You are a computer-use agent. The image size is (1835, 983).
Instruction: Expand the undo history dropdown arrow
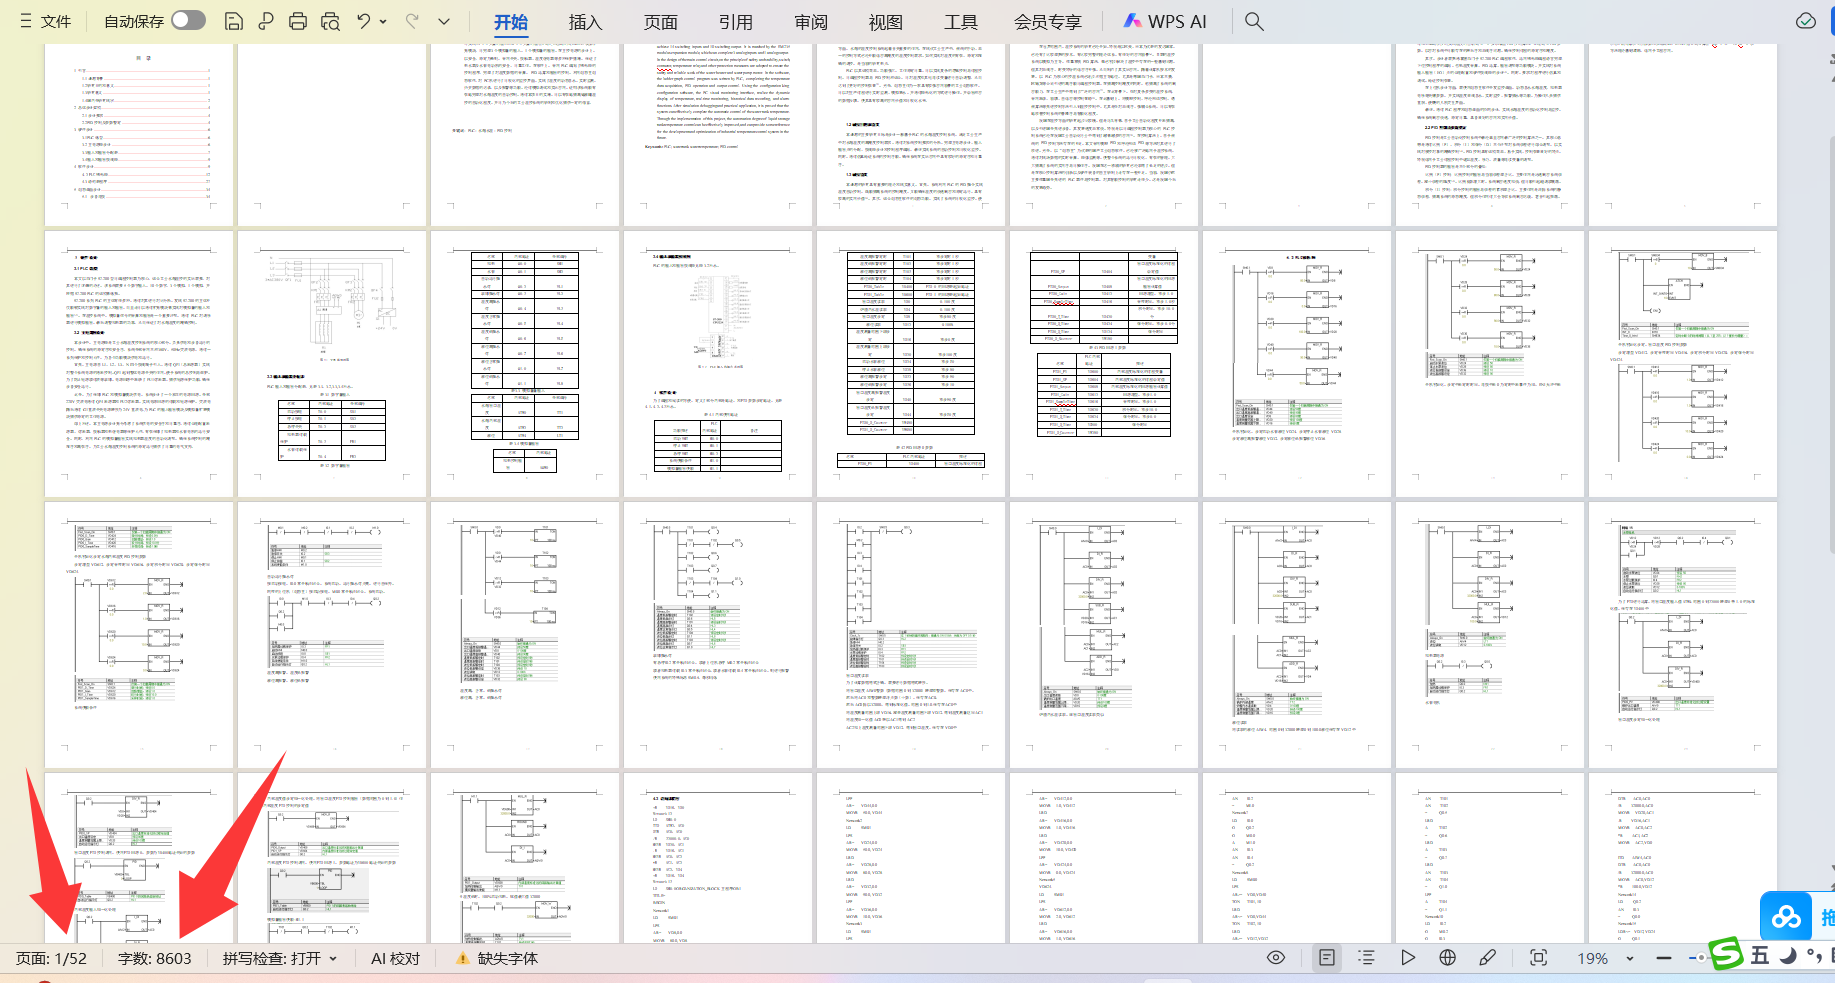click(x=384, y=21)
